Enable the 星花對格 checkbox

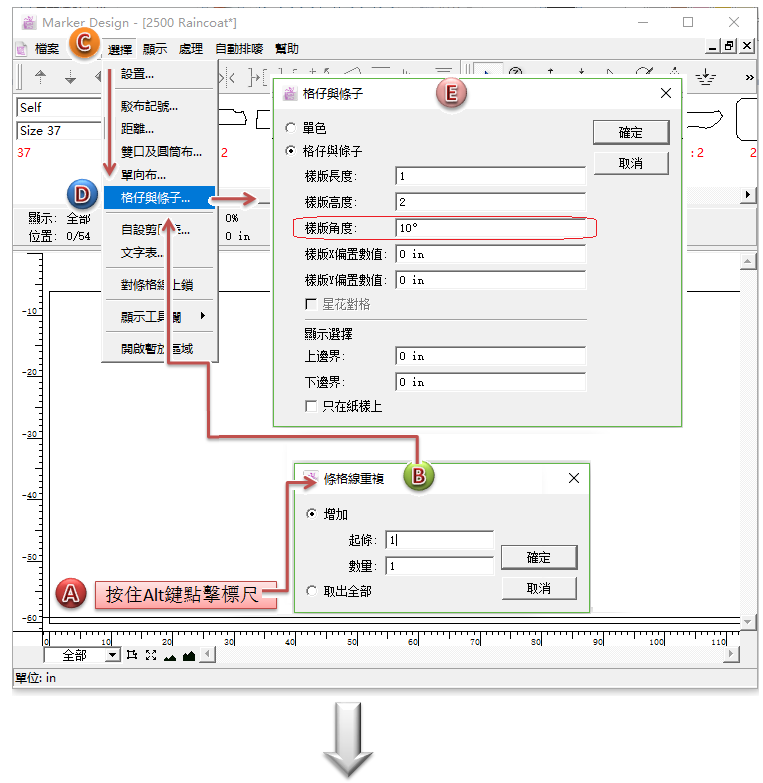coord(311,304)
